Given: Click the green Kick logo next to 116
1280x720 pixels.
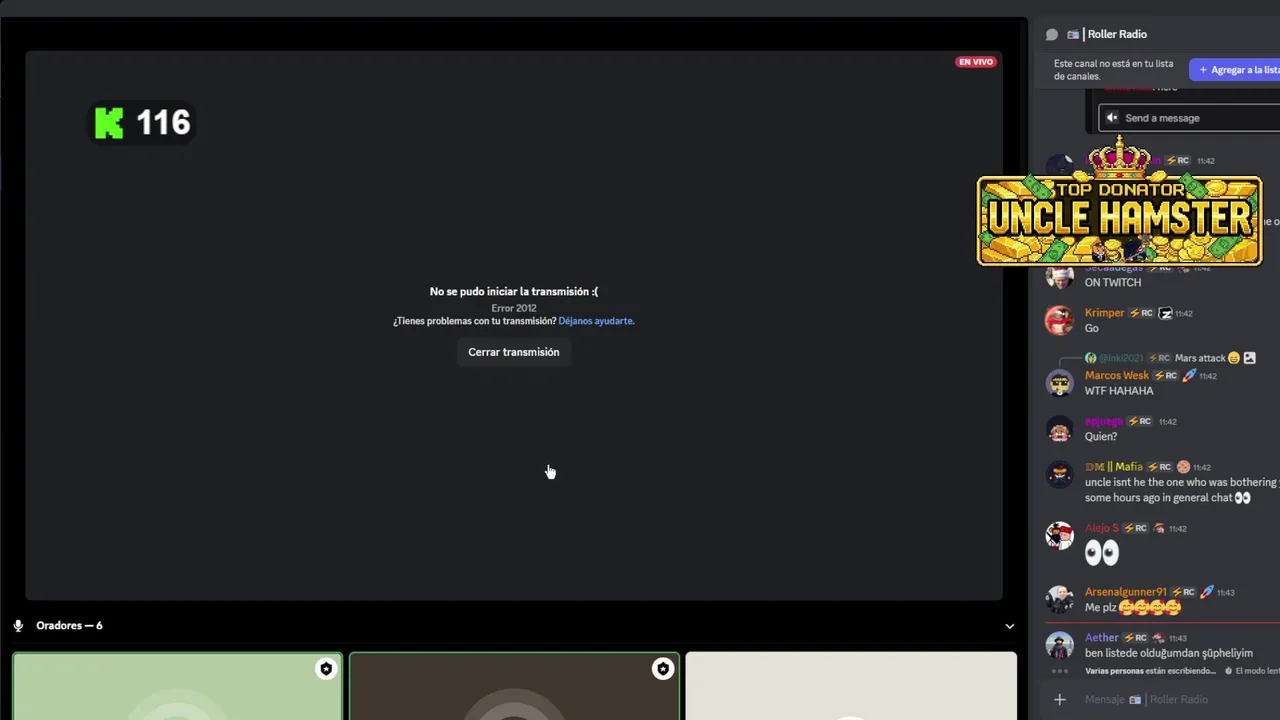Looking at the screenshot, I should (x=109, y=123).
